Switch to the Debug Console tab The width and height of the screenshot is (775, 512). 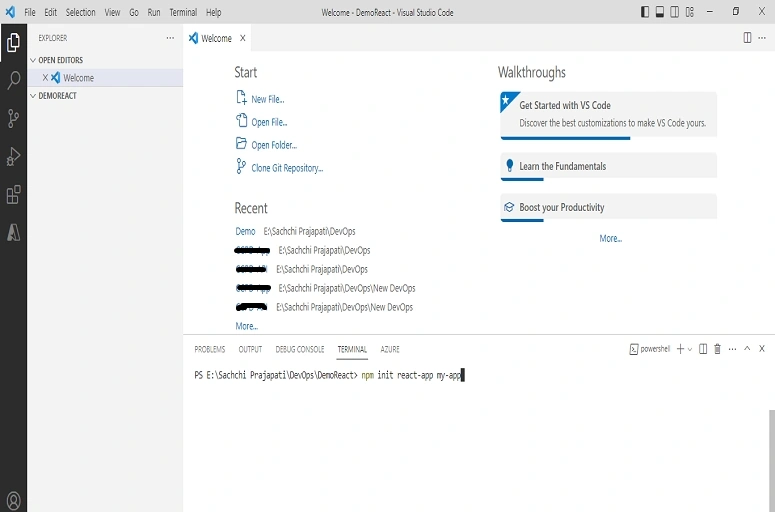tap(300, 349)
